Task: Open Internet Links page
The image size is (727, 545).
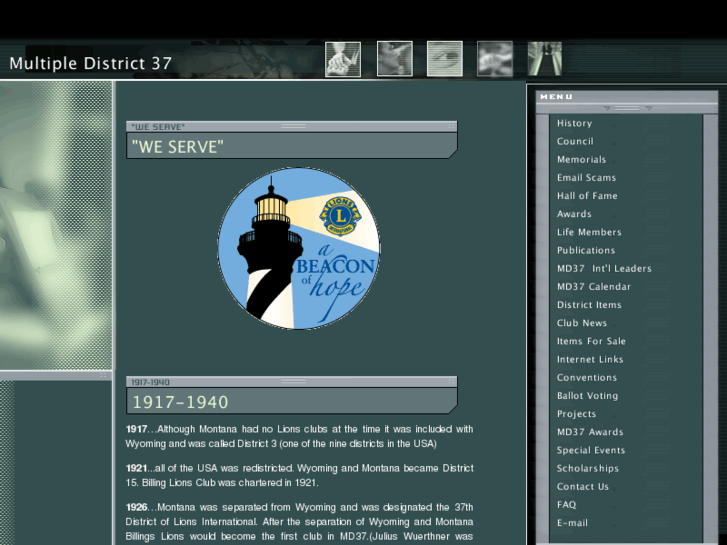Action: (590, 359)
